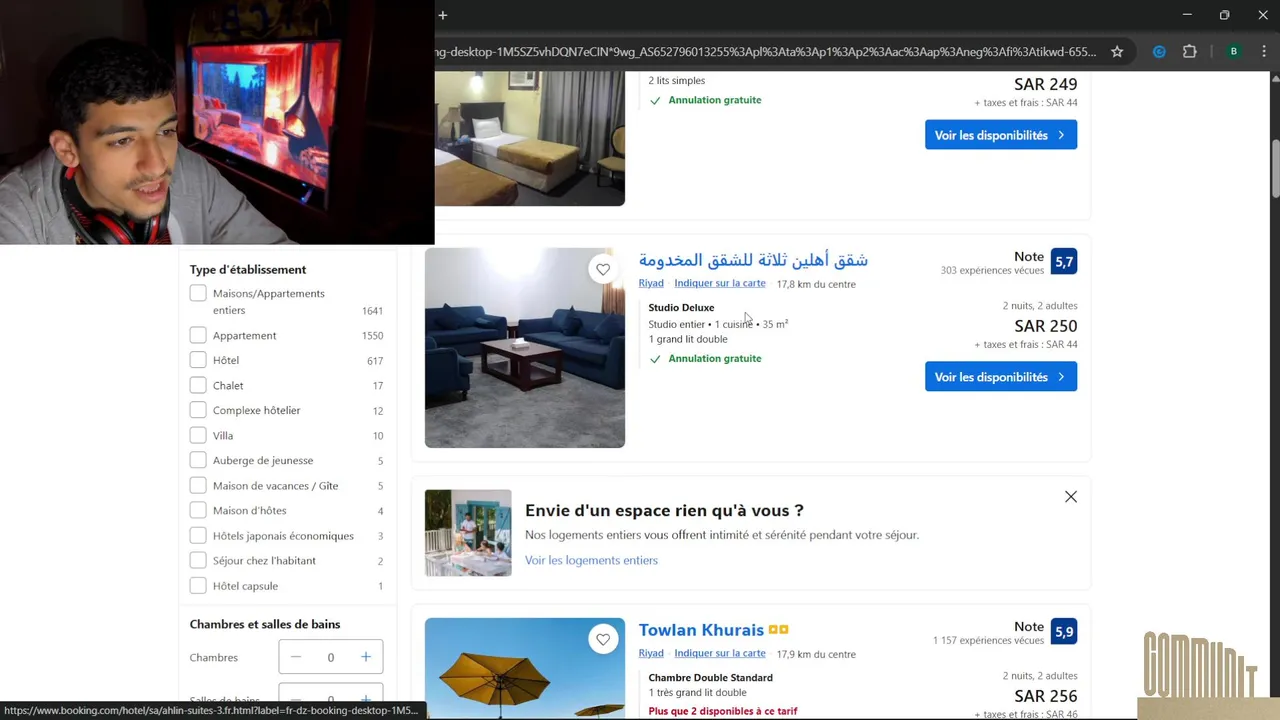Select the Complexe hôtelier checkbox
Viewport: 1280px width, 720px height.
(198, 410)
